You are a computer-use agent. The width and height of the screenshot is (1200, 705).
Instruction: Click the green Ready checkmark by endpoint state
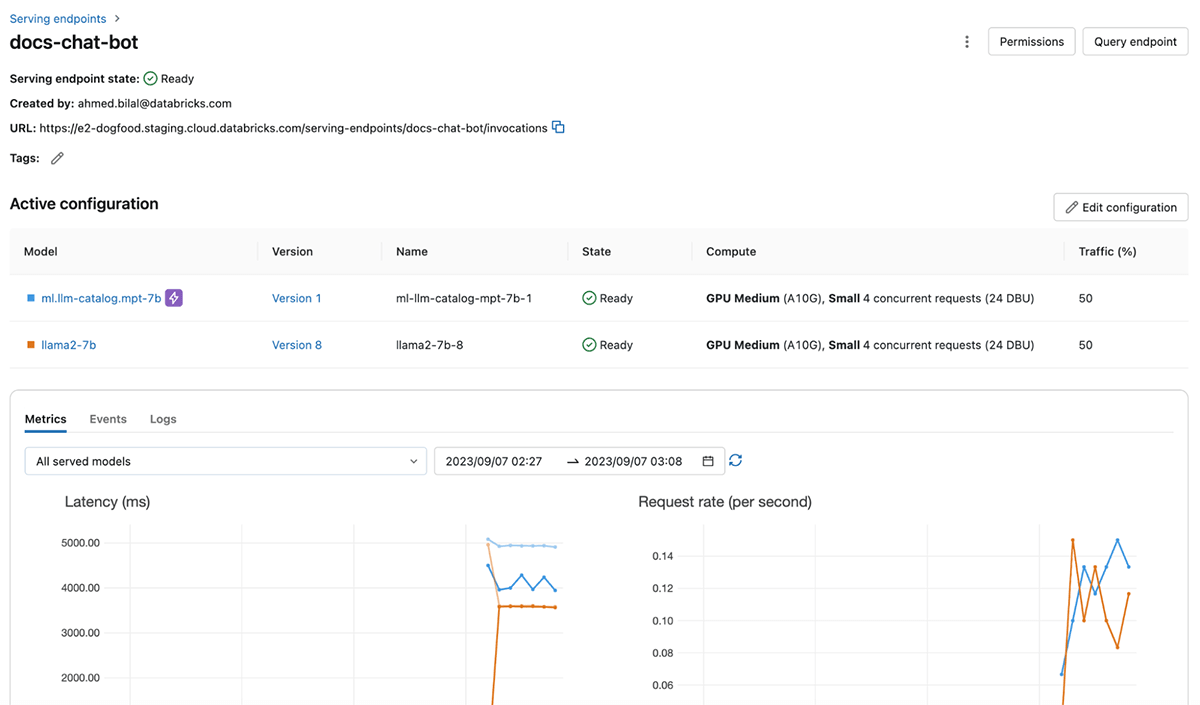[150, 78]
